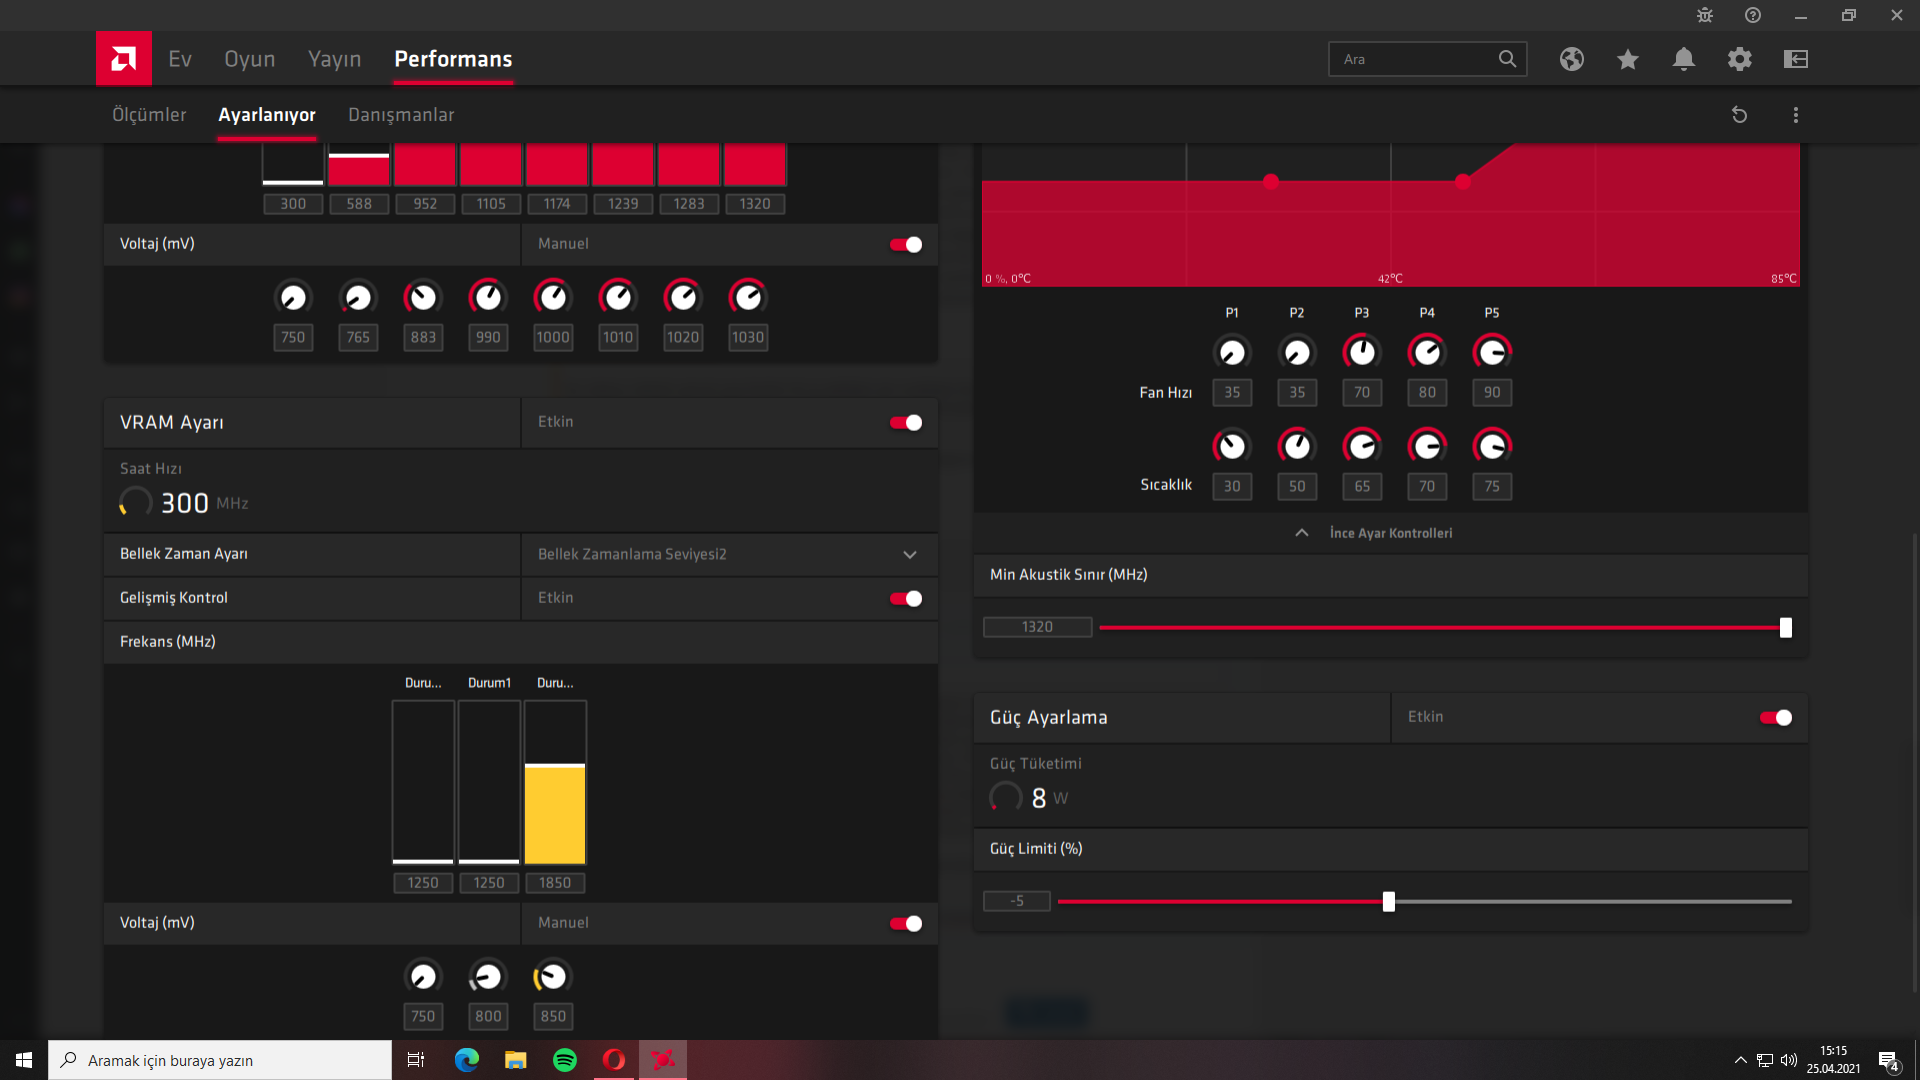The height and width of the screenshot is (1080, 1920).
Task: Open favorites star icon
Action: 1627,59
